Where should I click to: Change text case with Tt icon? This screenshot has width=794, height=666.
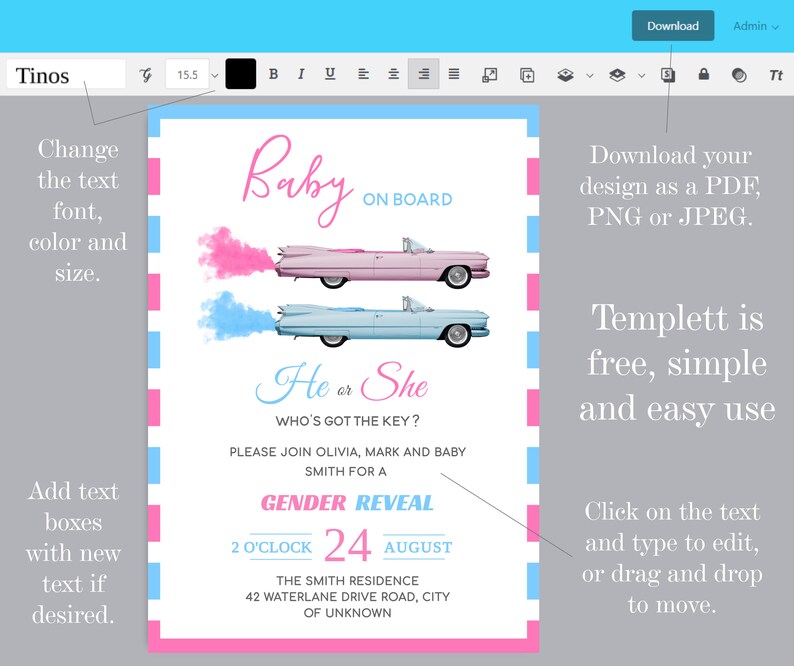coord(776,75)
